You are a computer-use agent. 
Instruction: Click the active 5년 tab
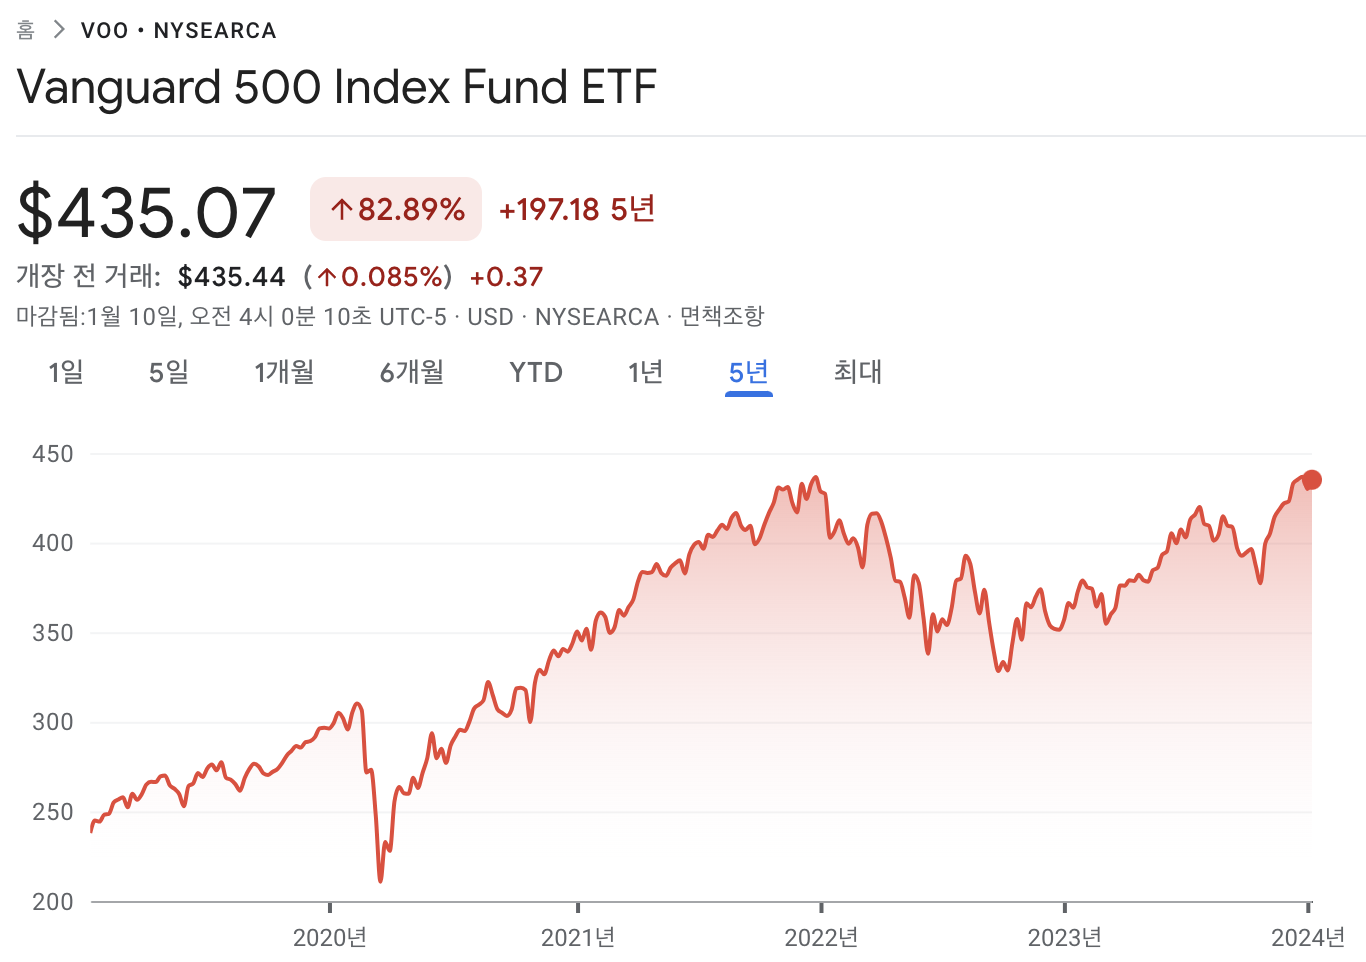(x=748, y=372)
